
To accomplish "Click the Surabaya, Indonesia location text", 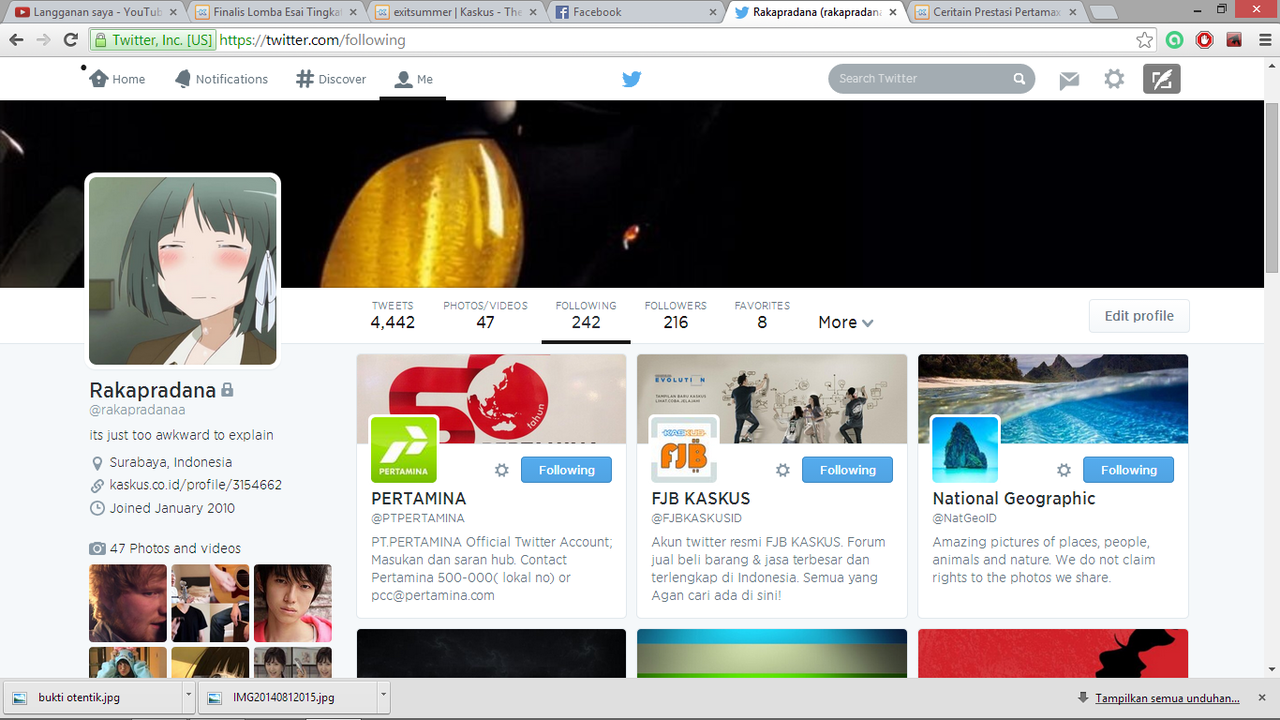I will point(170,462).
